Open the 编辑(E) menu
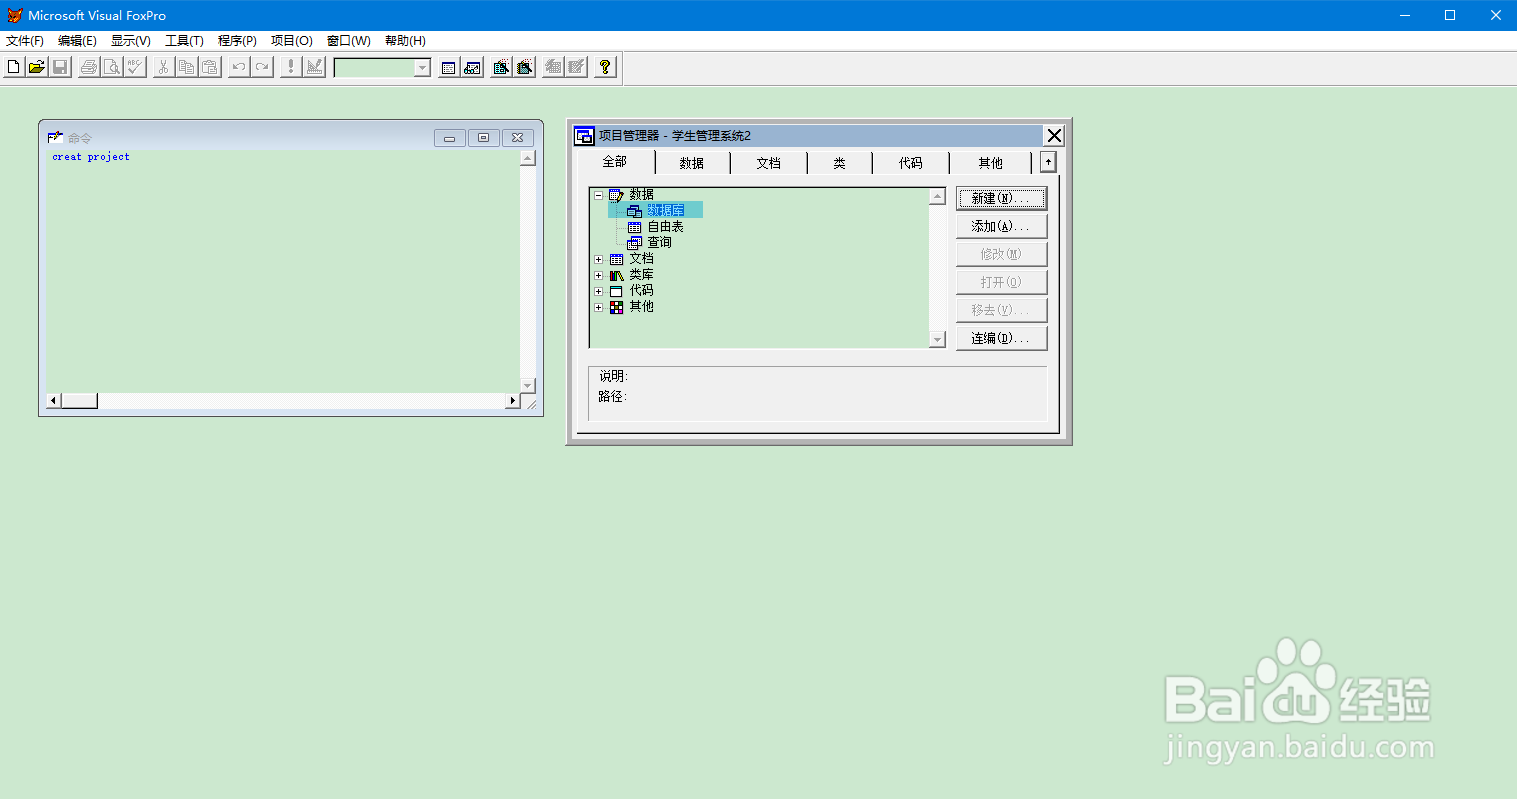 click(77, 41)
